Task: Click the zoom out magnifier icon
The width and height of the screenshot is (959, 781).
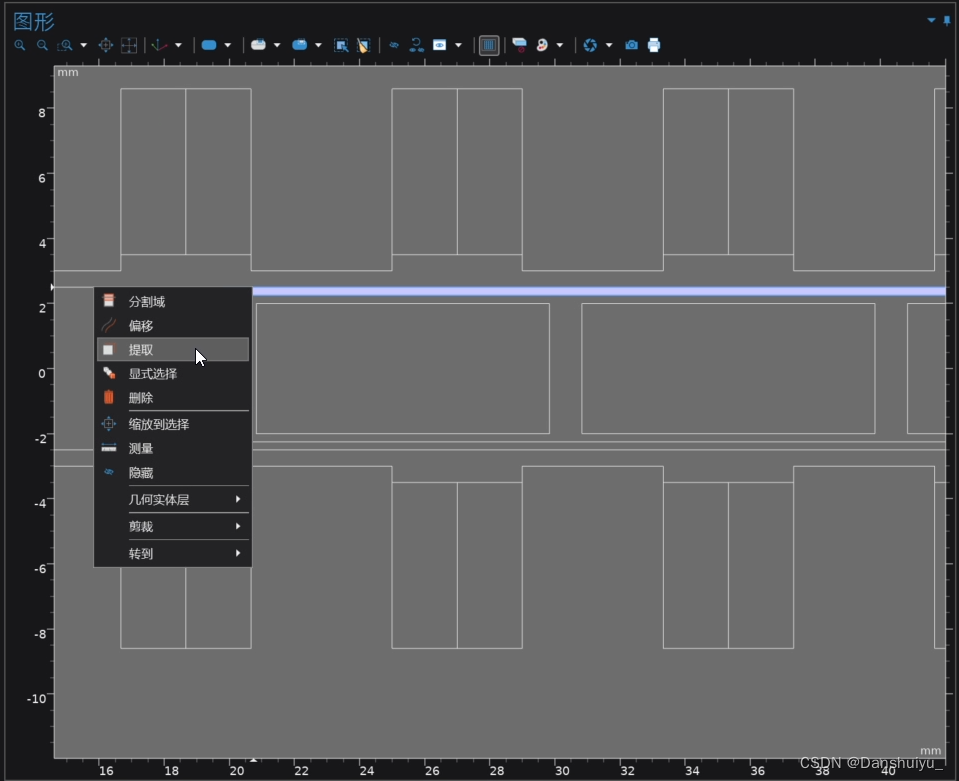Action: tap(42, 45)
